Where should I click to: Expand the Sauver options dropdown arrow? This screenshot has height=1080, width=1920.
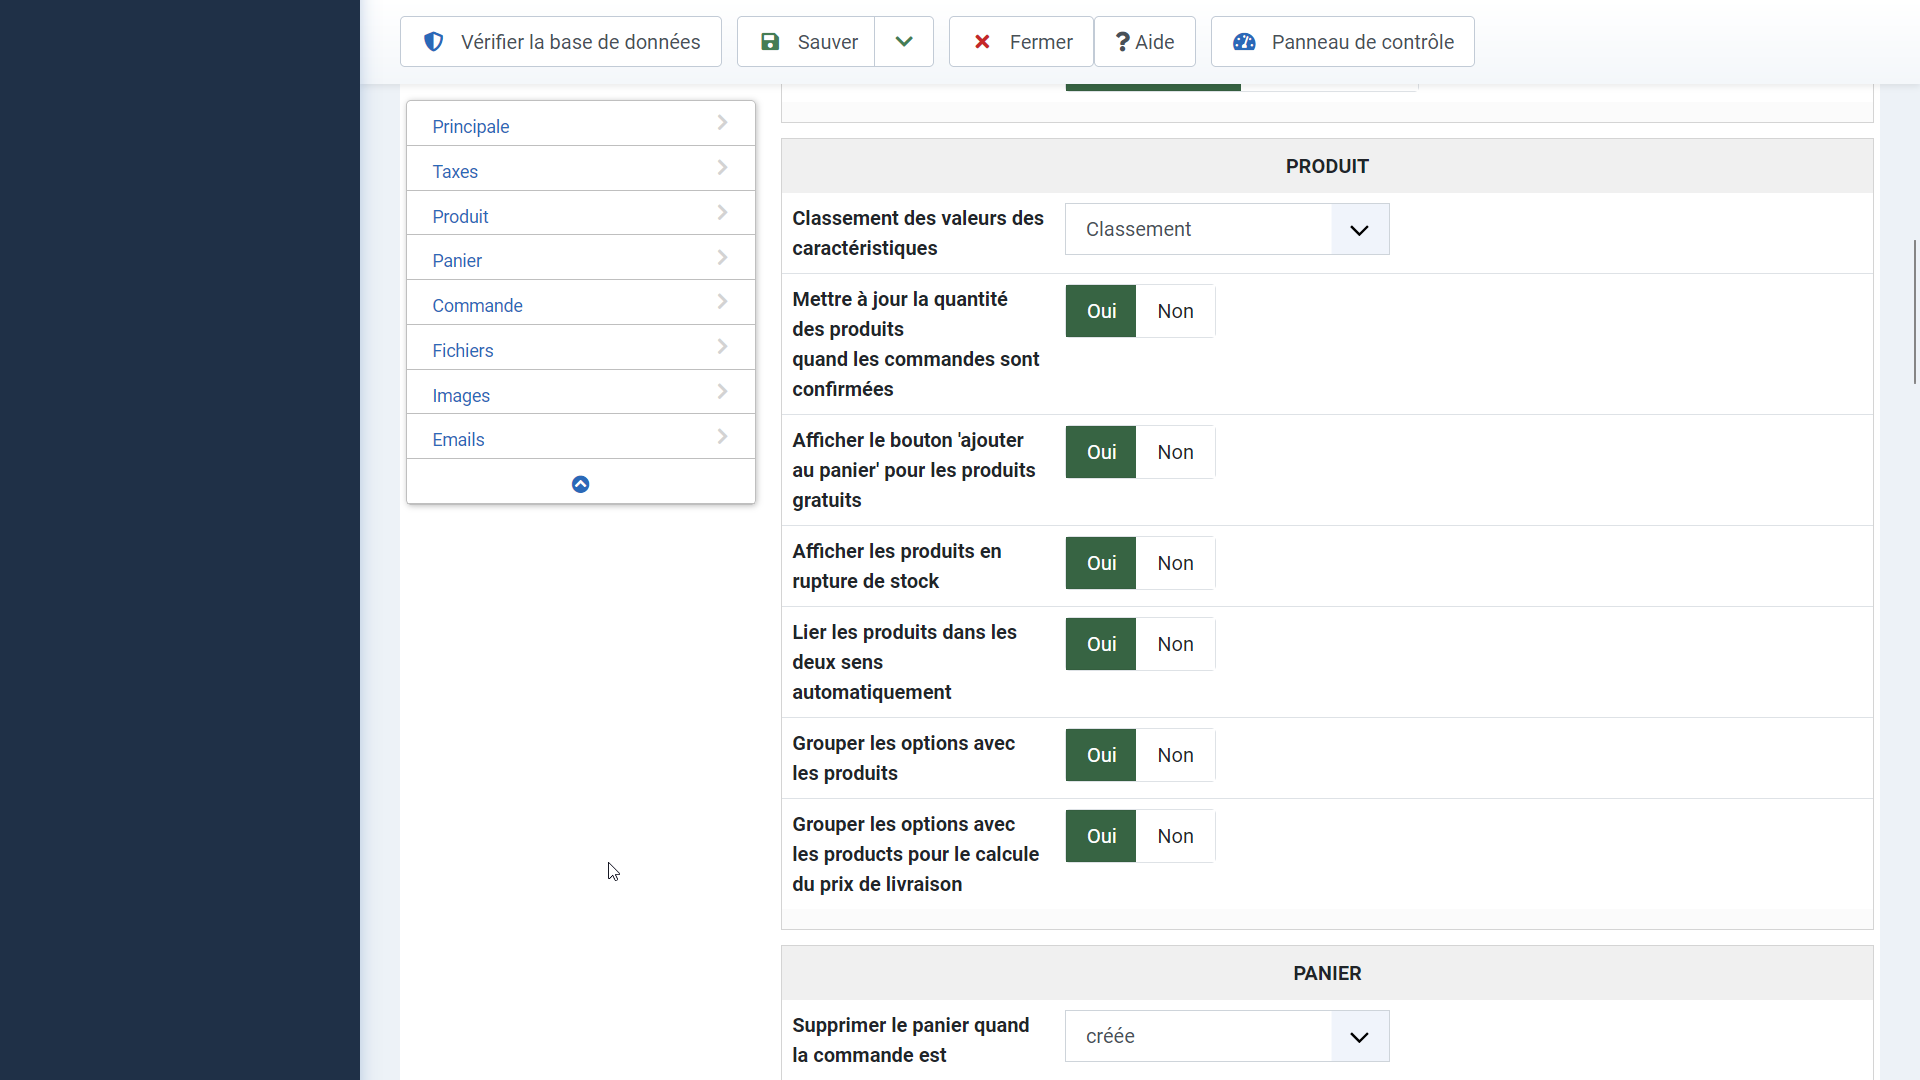pos(904,42)
